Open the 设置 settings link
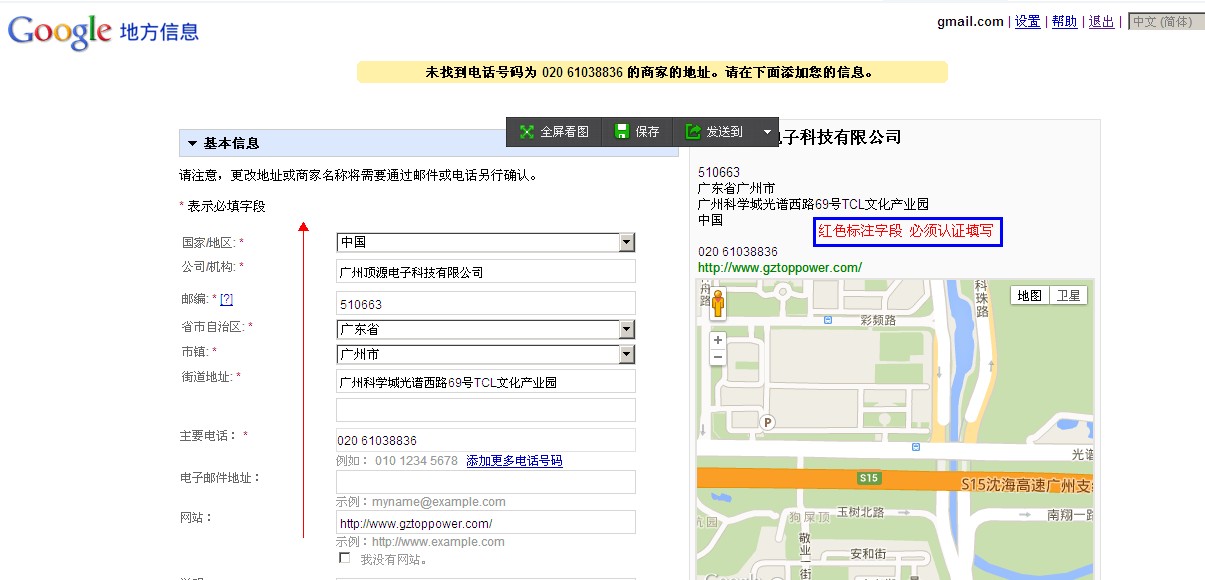The width and height of the screenshot is (1205, 580). (x=1028, y=21)
